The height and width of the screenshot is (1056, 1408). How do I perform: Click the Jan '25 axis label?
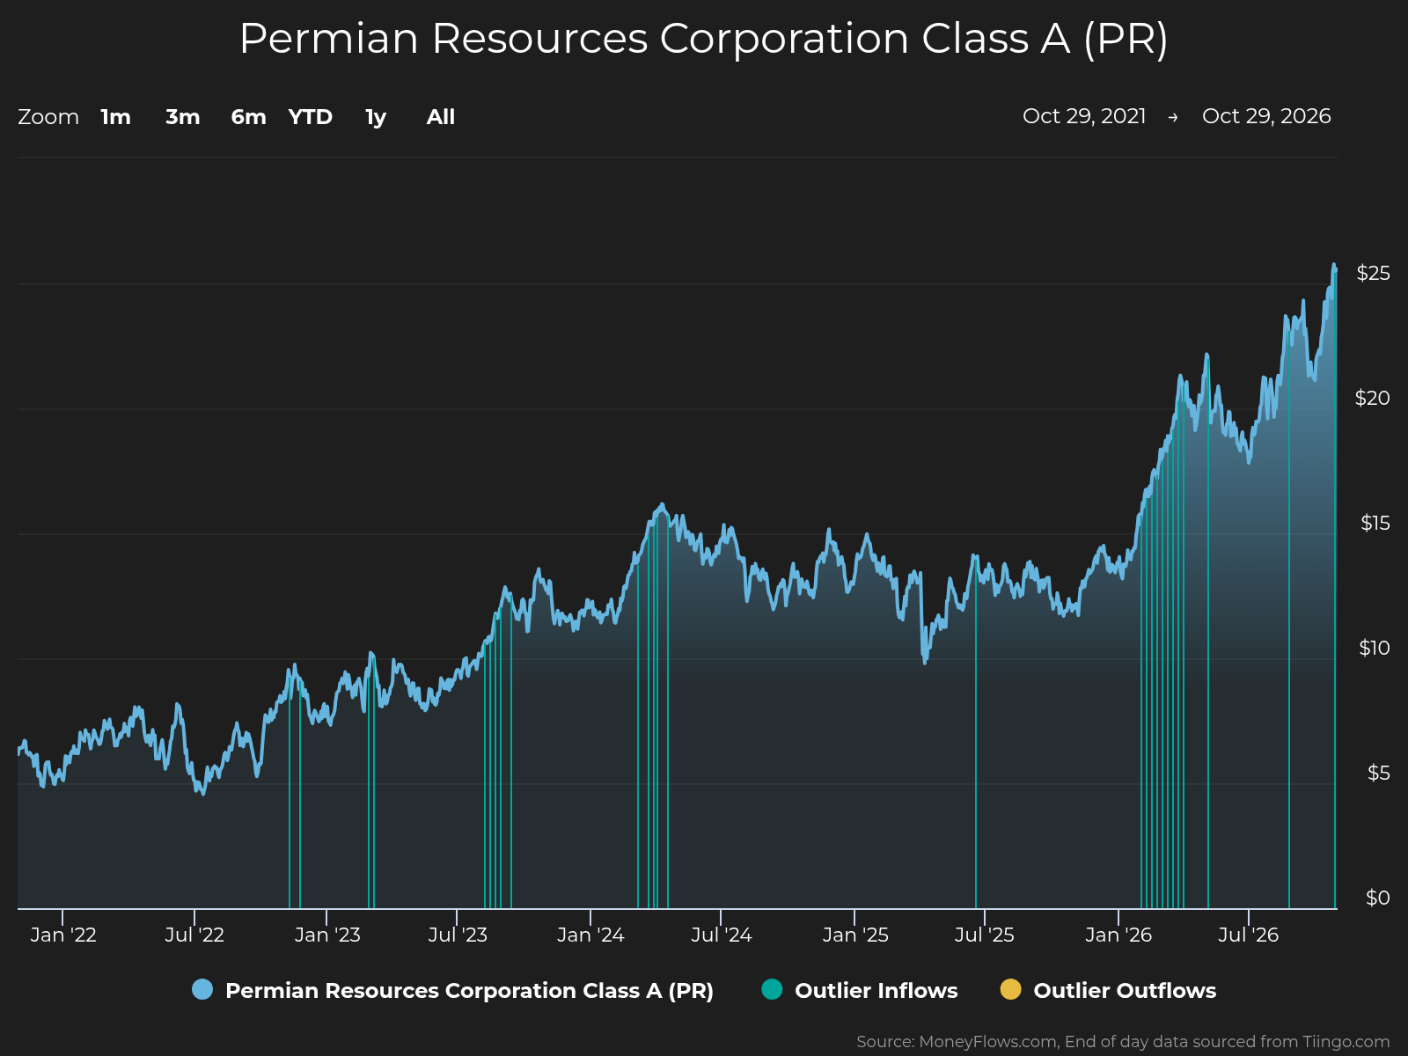[855, 935]
